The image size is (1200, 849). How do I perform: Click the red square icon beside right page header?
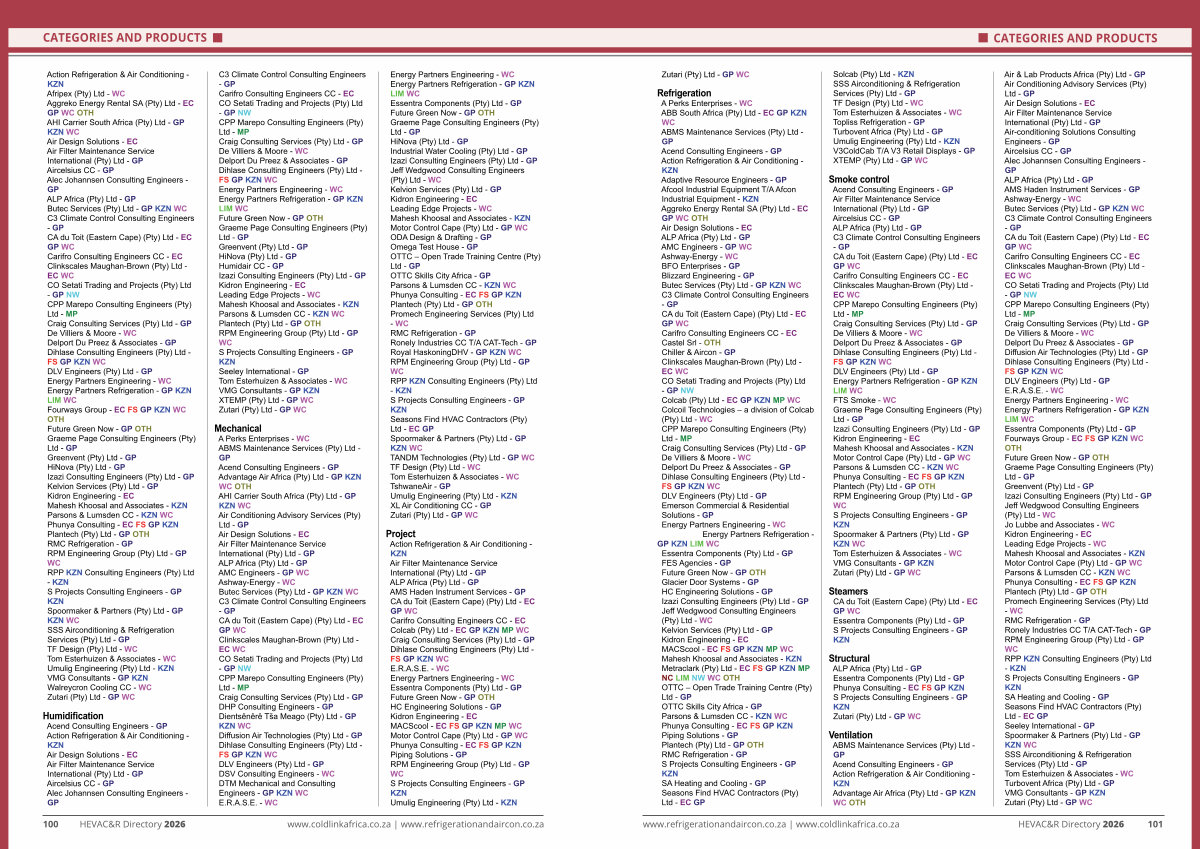[983, 38]
